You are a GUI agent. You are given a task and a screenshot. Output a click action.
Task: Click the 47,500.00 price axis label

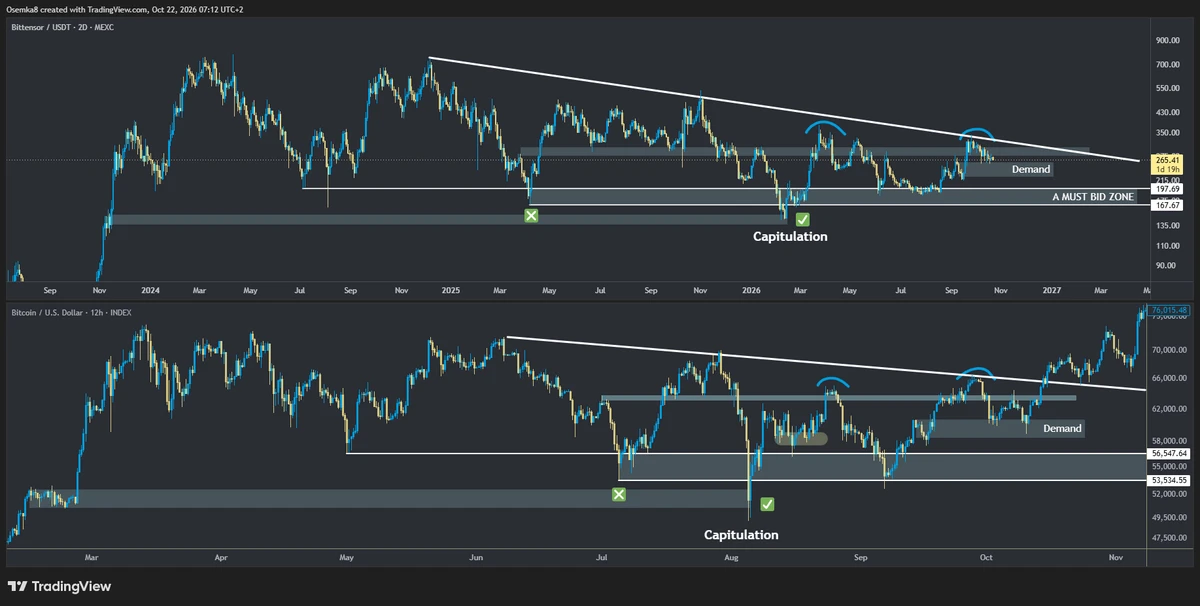tap(1169, 539)
